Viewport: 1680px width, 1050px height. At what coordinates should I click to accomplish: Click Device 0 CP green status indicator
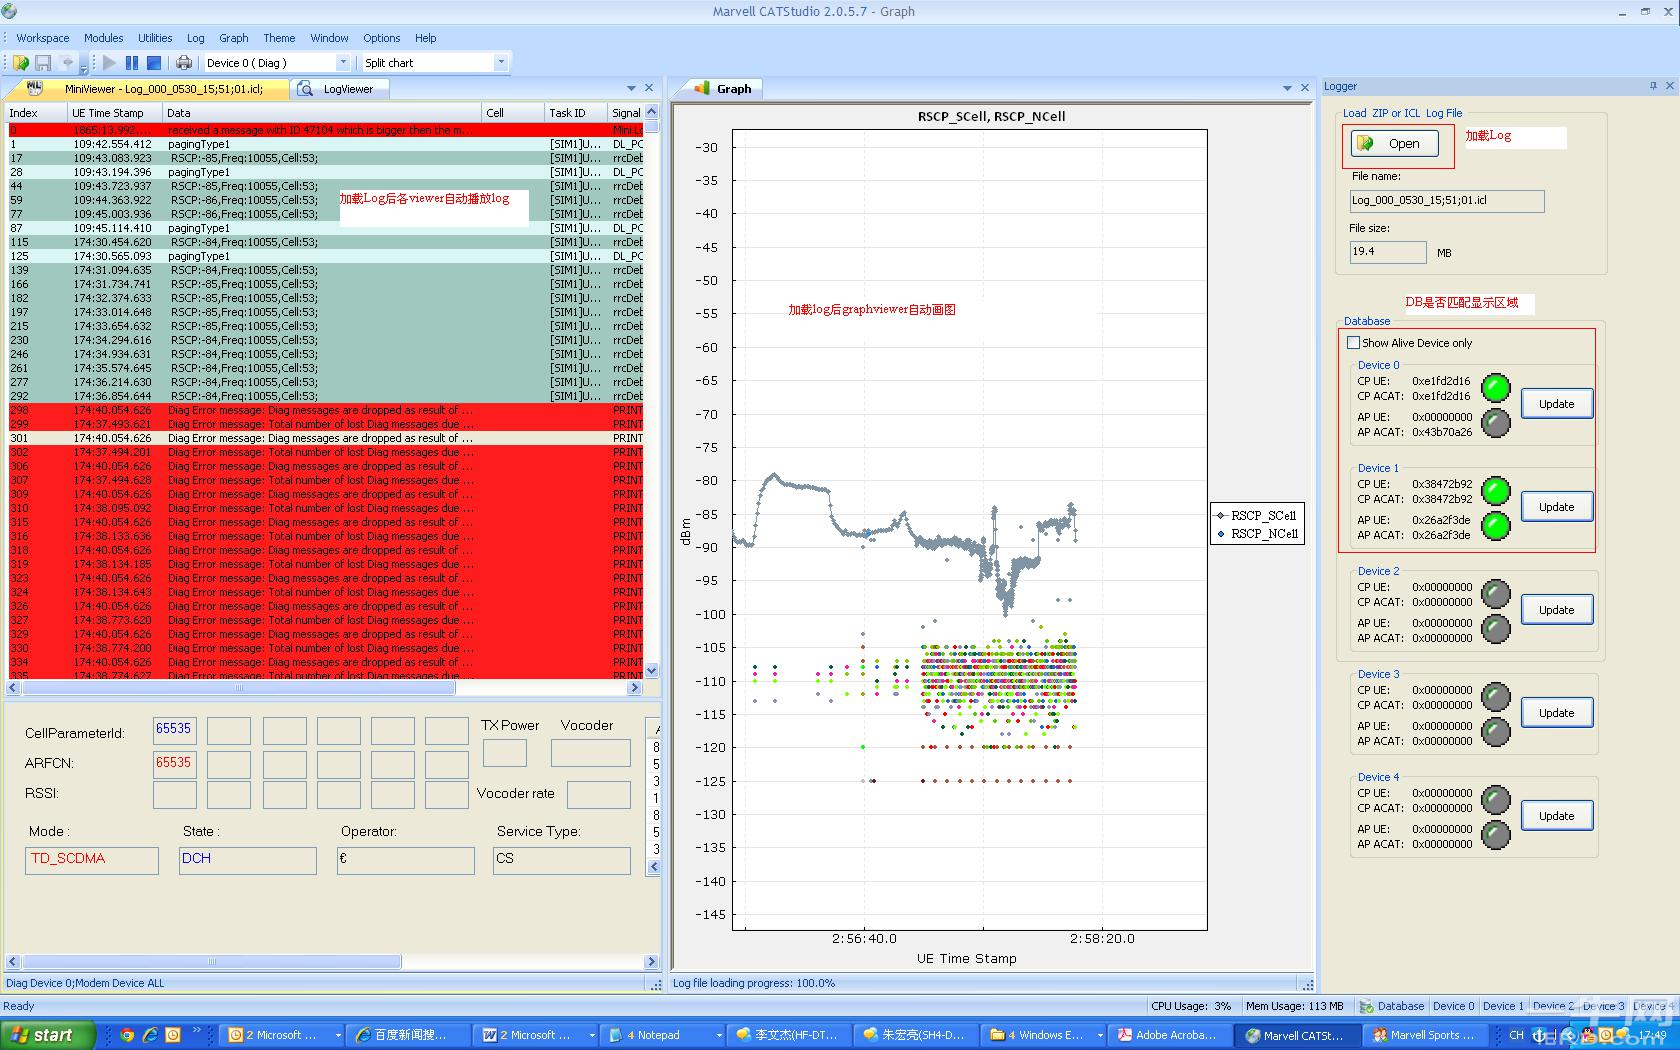(1495, 388)
